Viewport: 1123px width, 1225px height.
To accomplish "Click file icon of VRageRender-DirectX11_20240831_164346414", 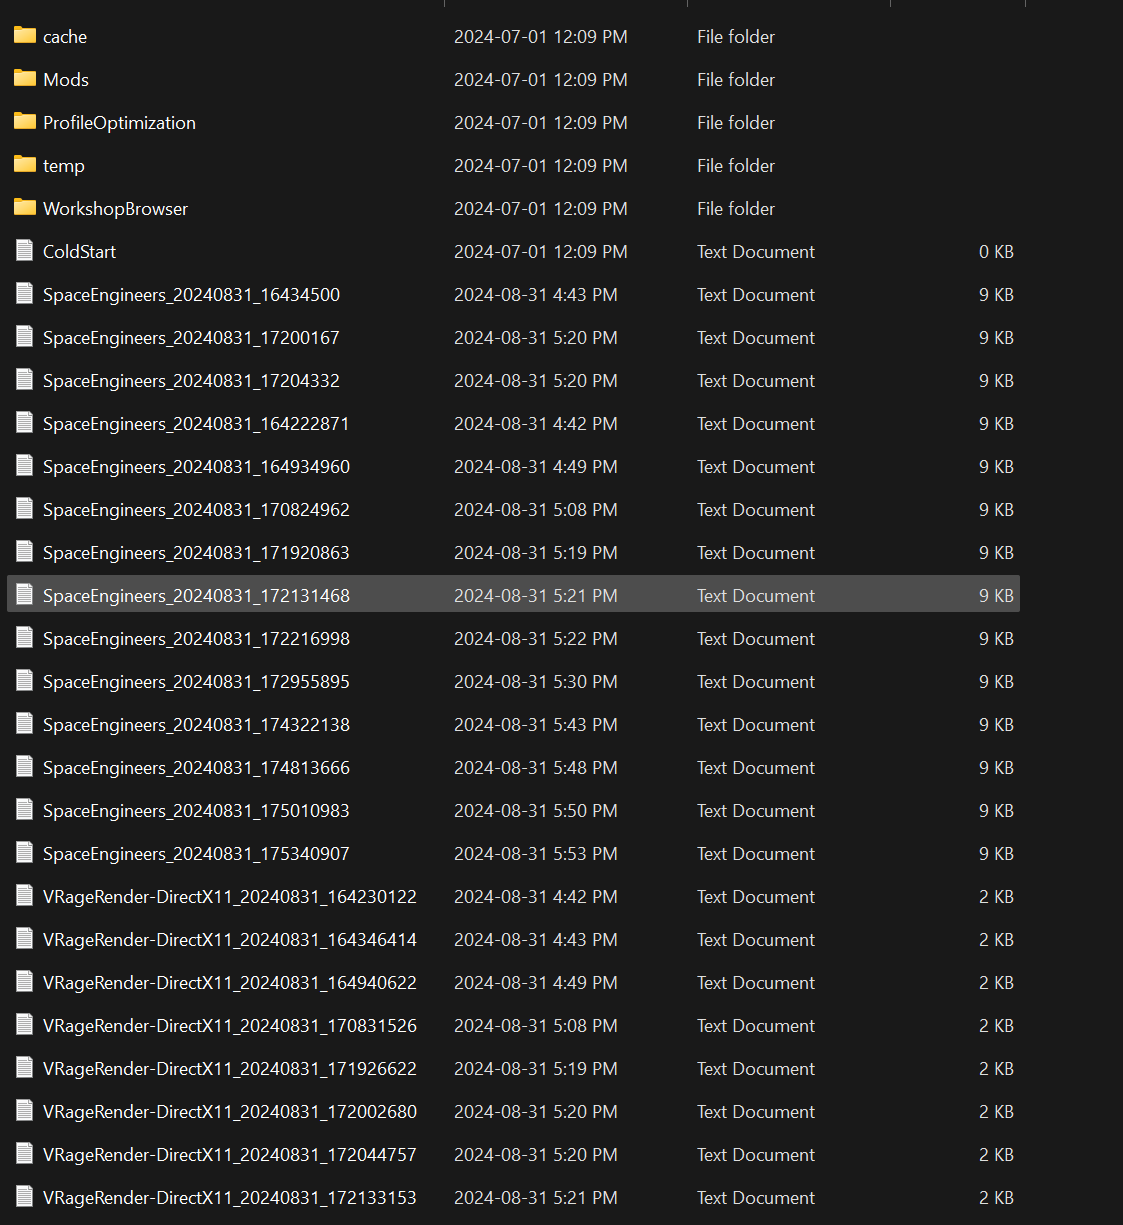I will [25, 938].
